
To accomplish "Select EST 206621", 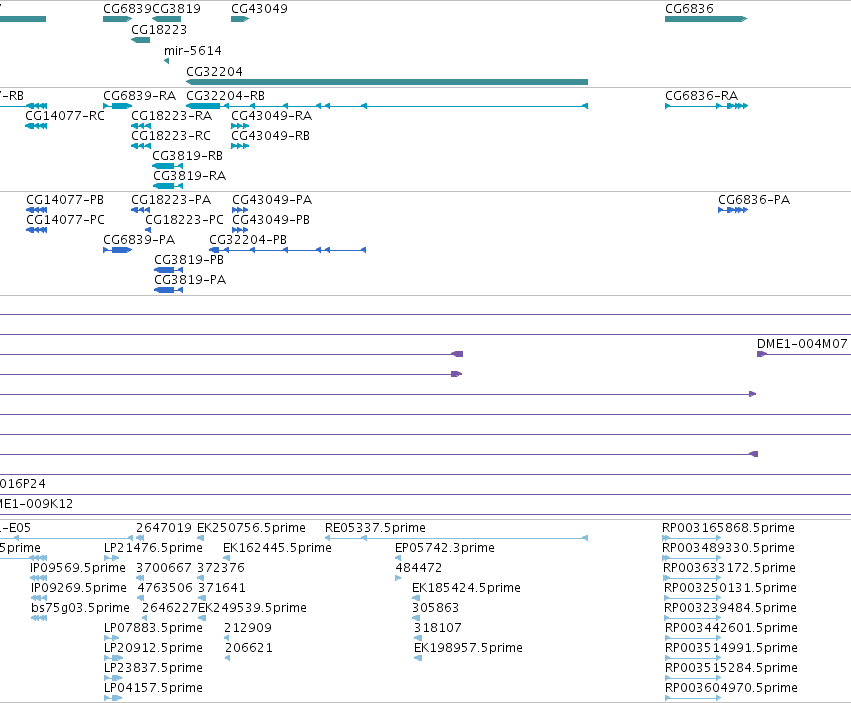I will tap(249, 648).
